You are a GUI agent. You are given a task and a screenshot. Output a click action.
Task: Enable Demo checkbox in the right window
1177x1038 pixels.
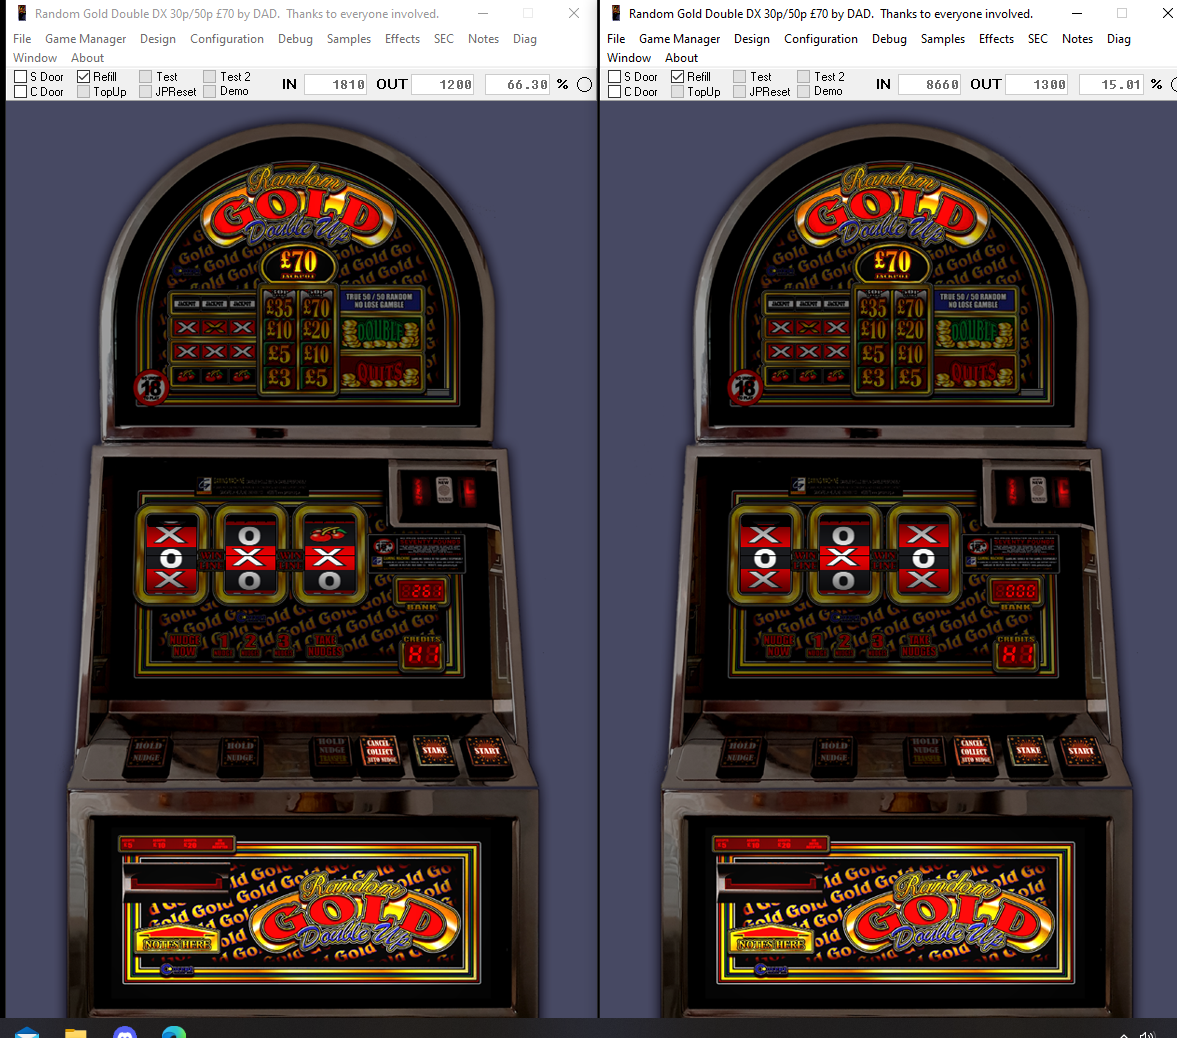point(803,92)
